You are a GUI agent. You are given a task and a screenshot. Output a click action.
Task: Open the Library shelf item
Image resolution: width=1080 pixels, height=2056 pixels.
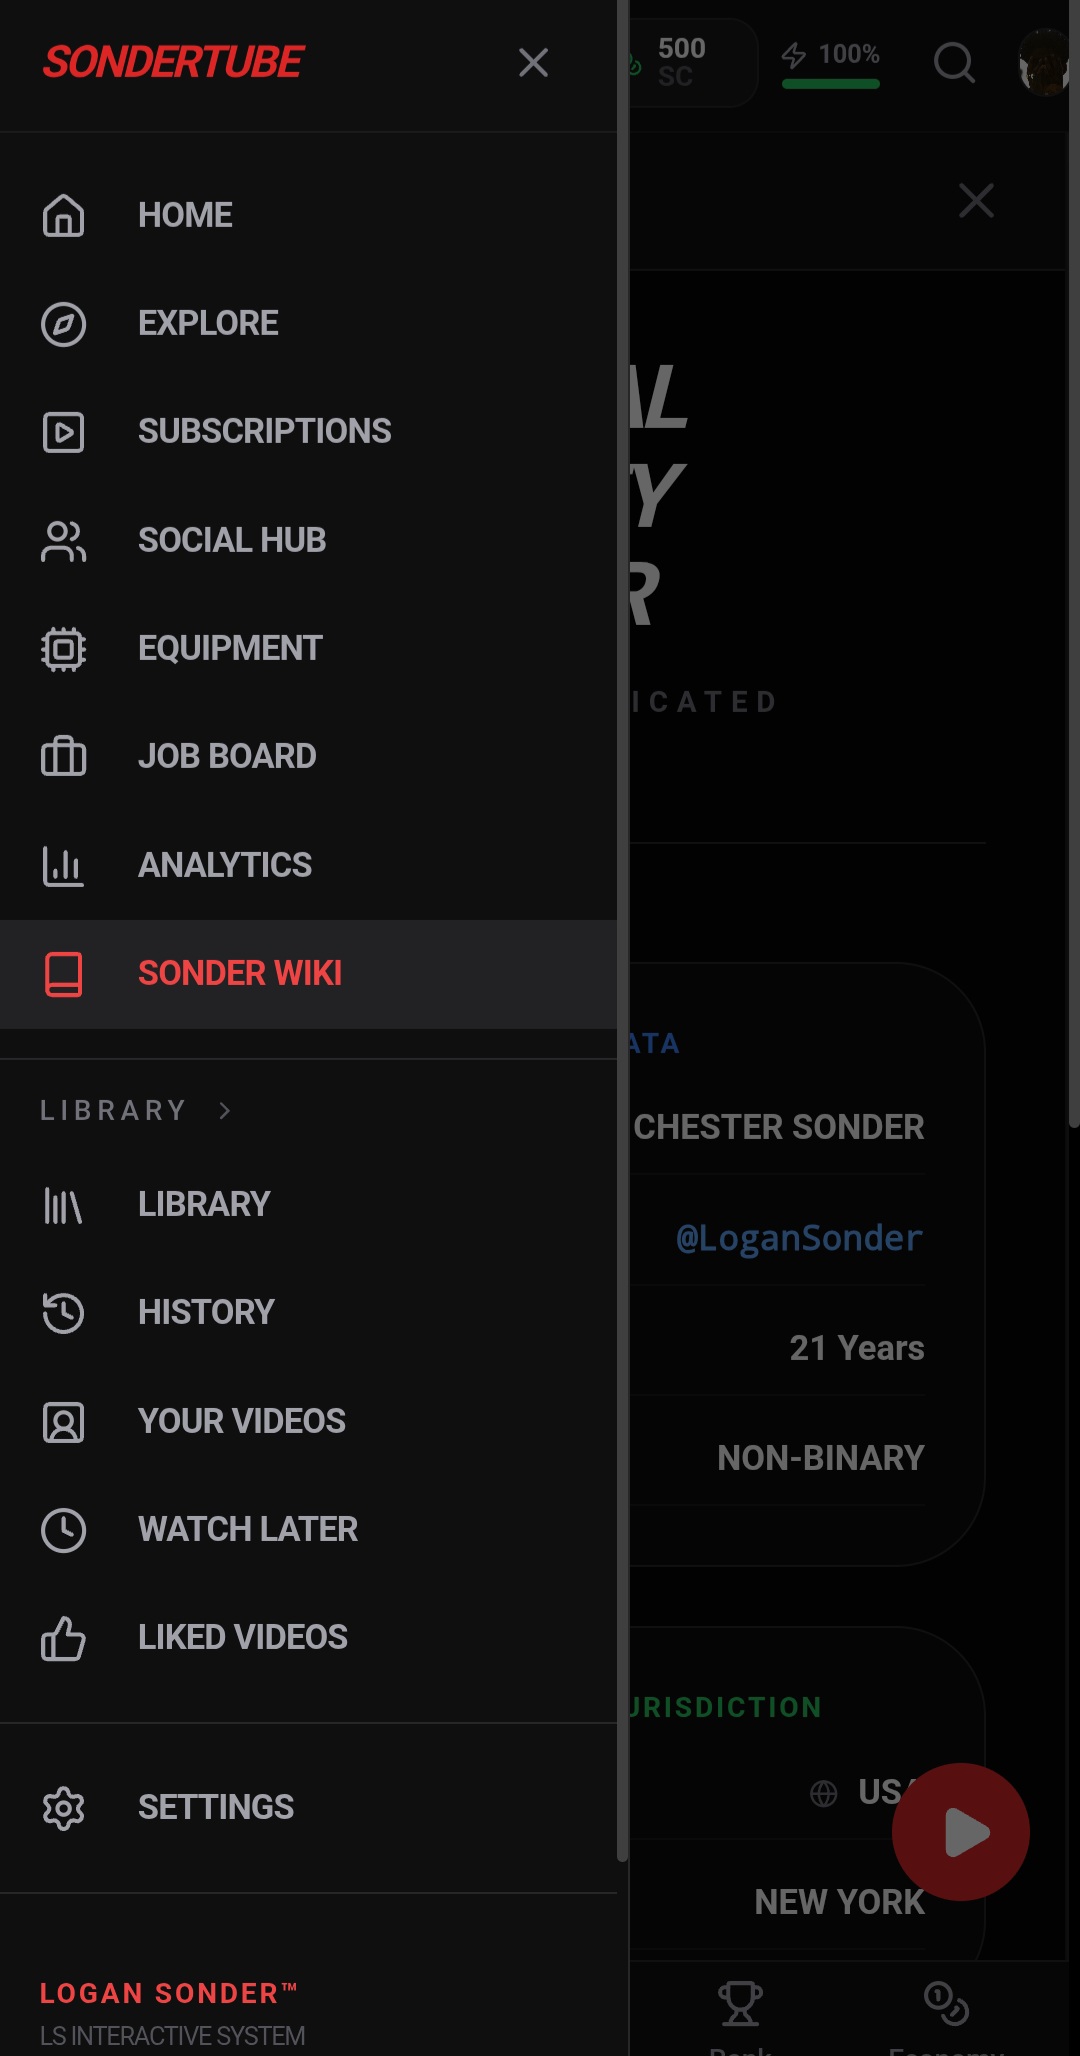204,1204
